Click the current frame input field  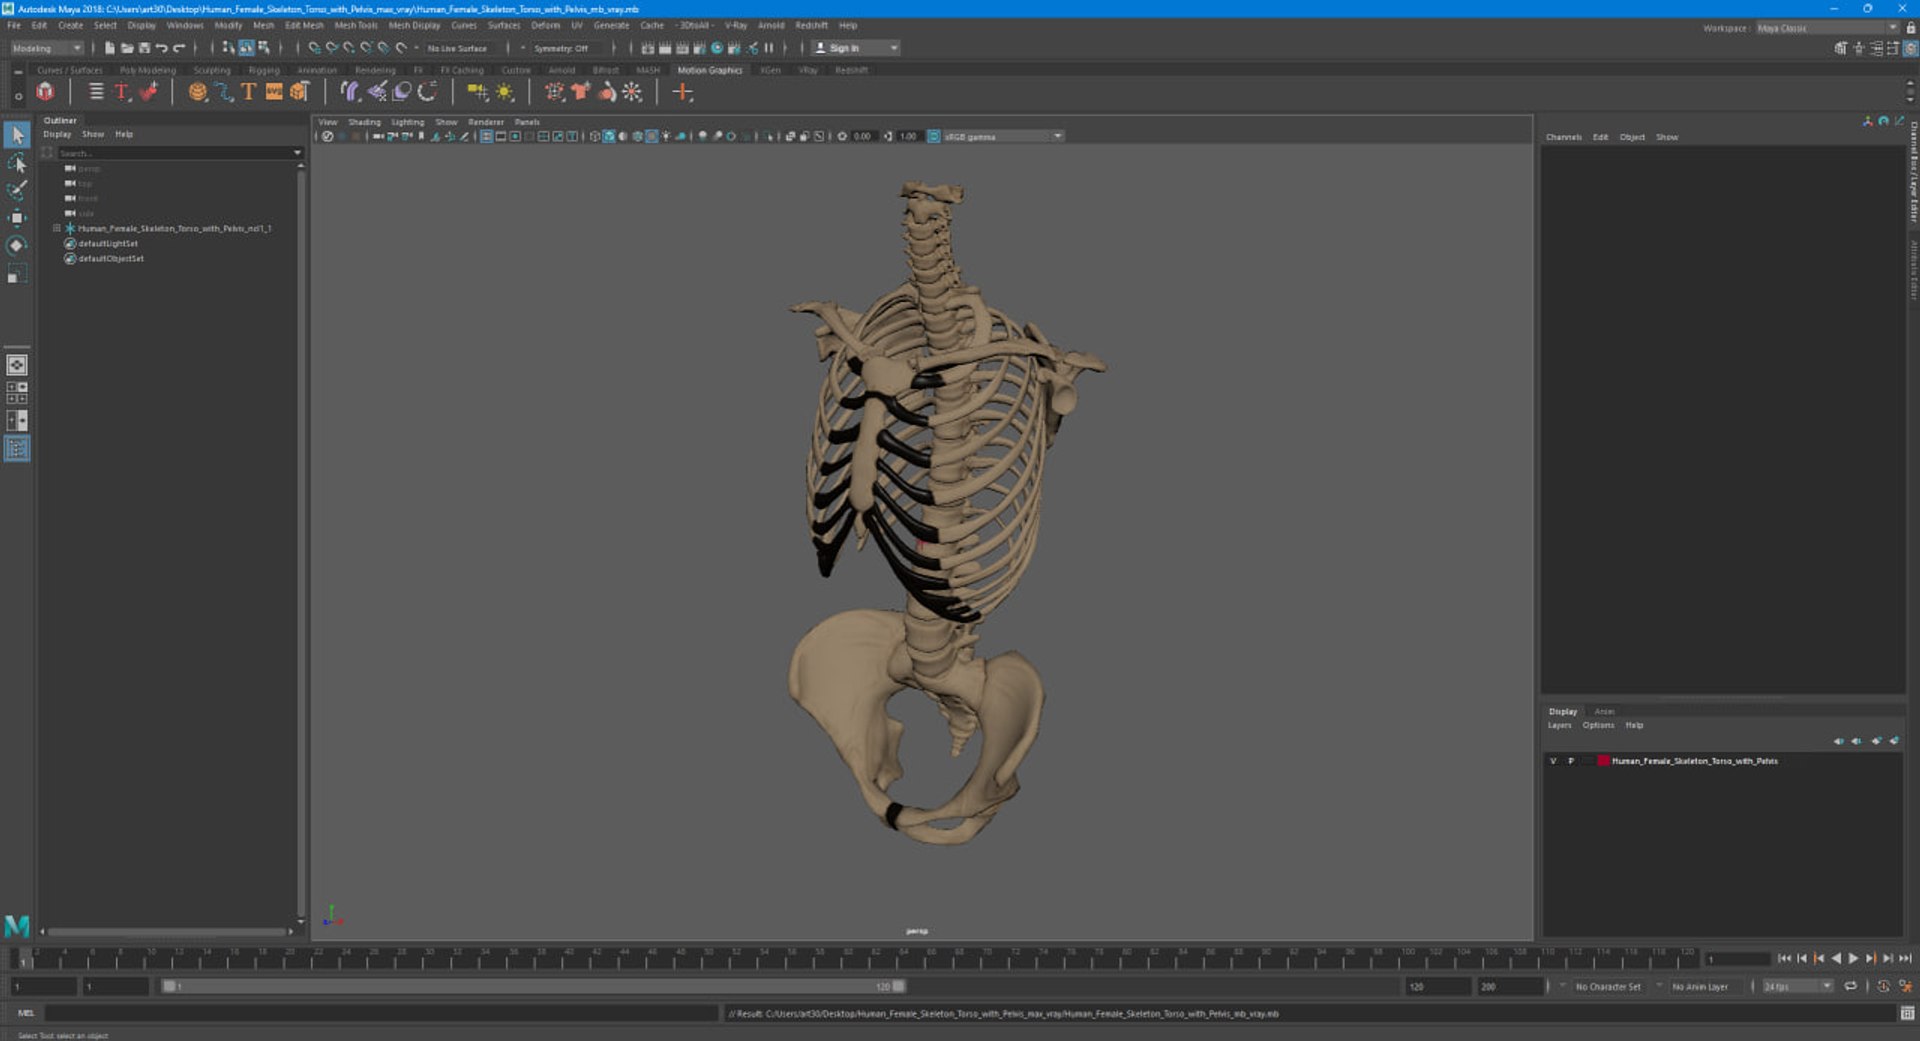tap(1738, 959)
